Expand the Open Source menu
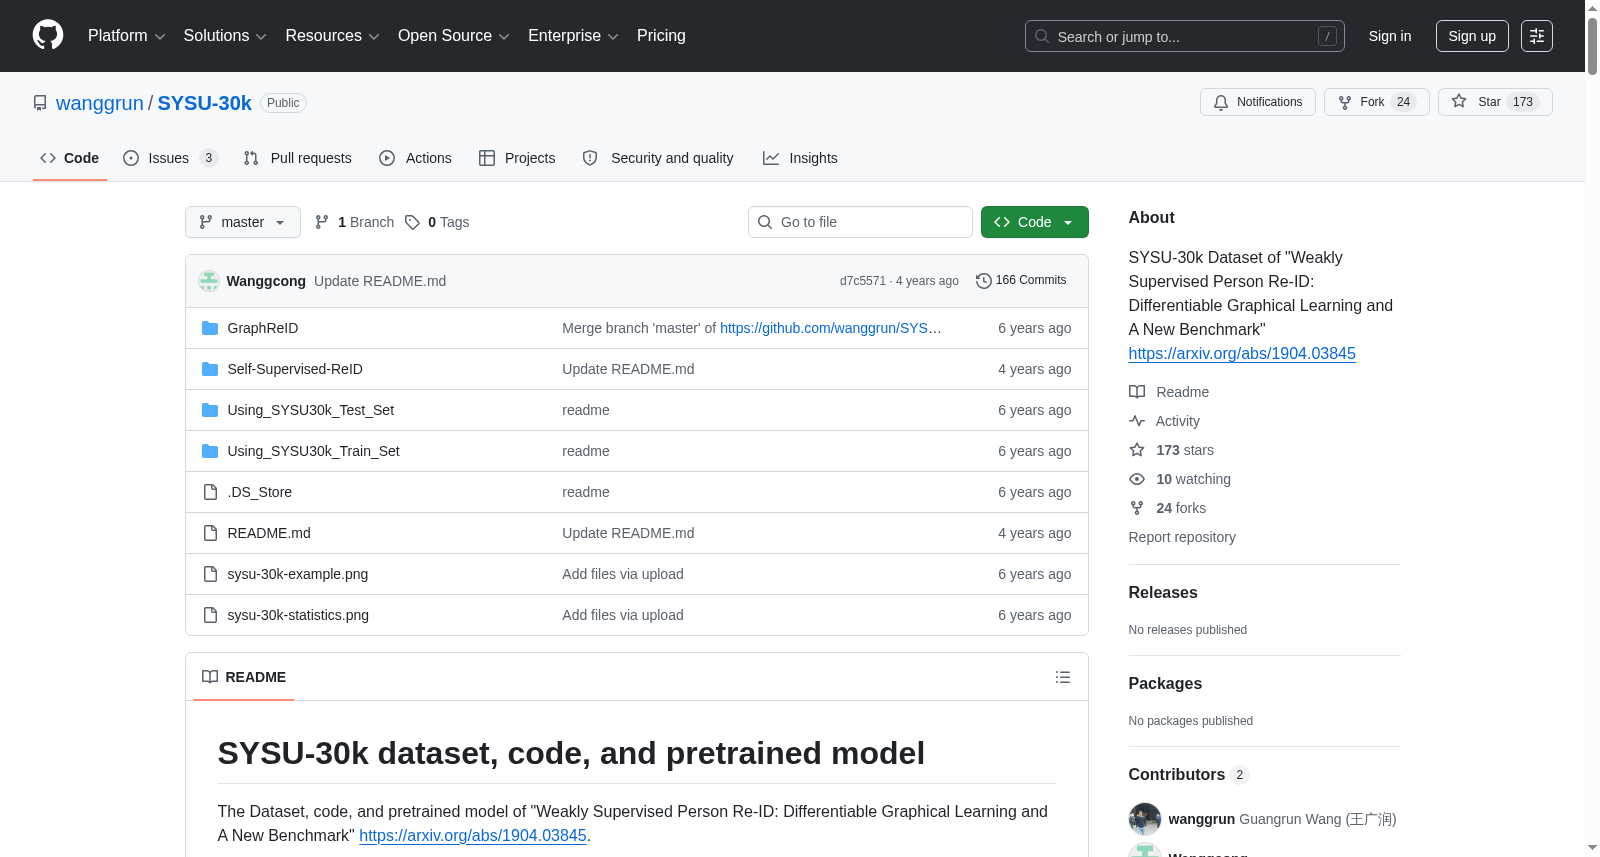Viewport: 1600px width, 857px height. click(x=454, y=36)
